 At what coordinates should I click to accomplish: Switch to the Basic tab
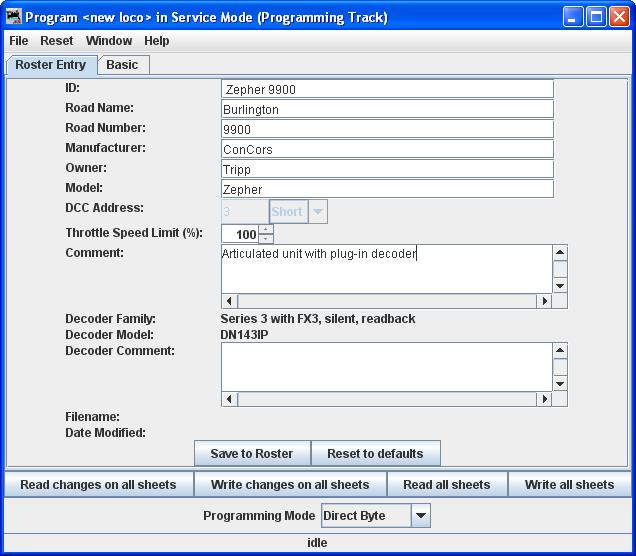123,65
